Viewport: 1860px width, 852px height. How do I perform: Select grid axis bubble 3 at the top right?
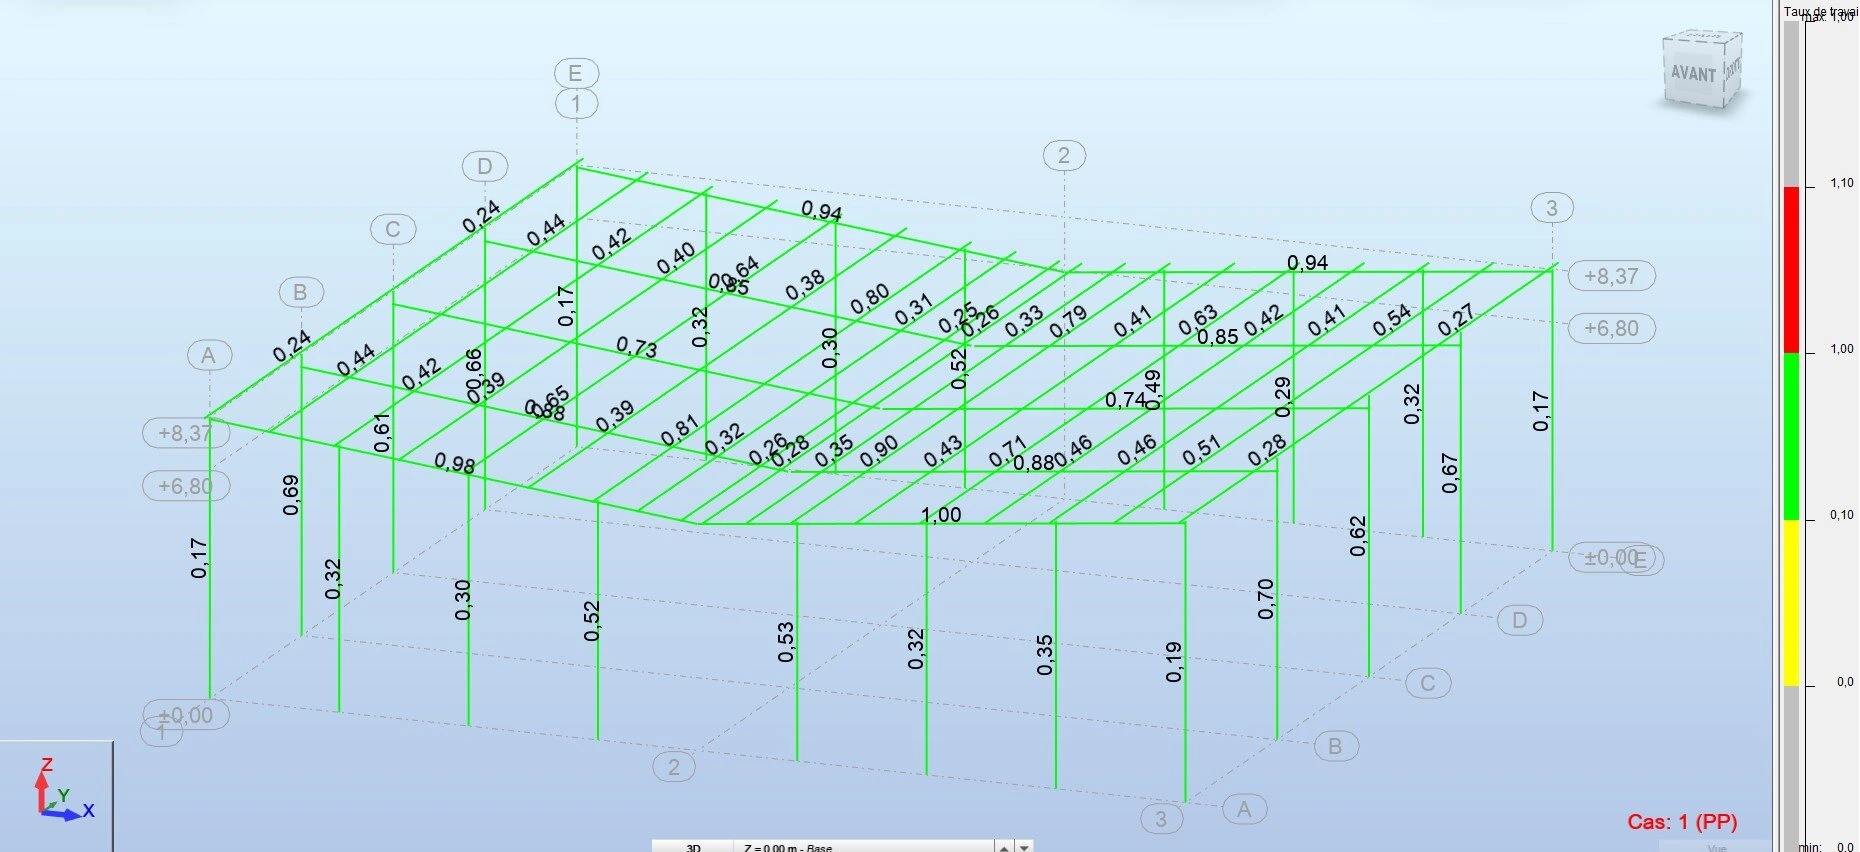[x=1551, y=208]
